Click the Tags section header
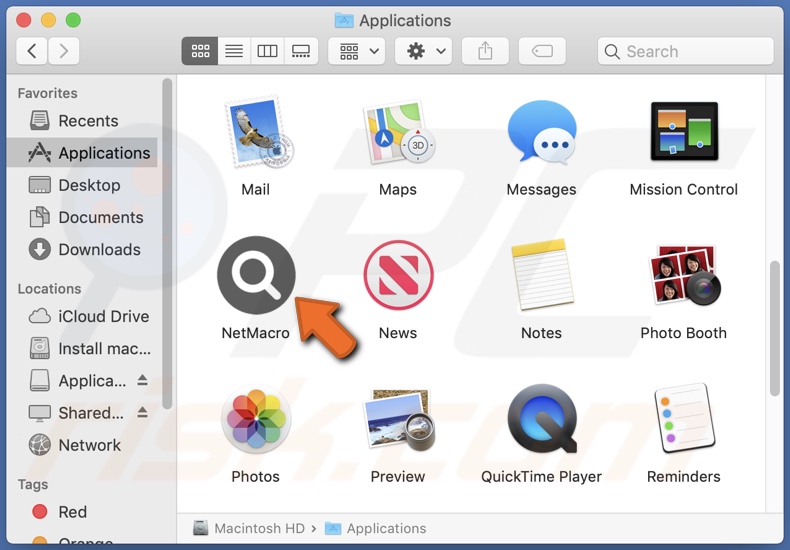 [x=33, y=485]
